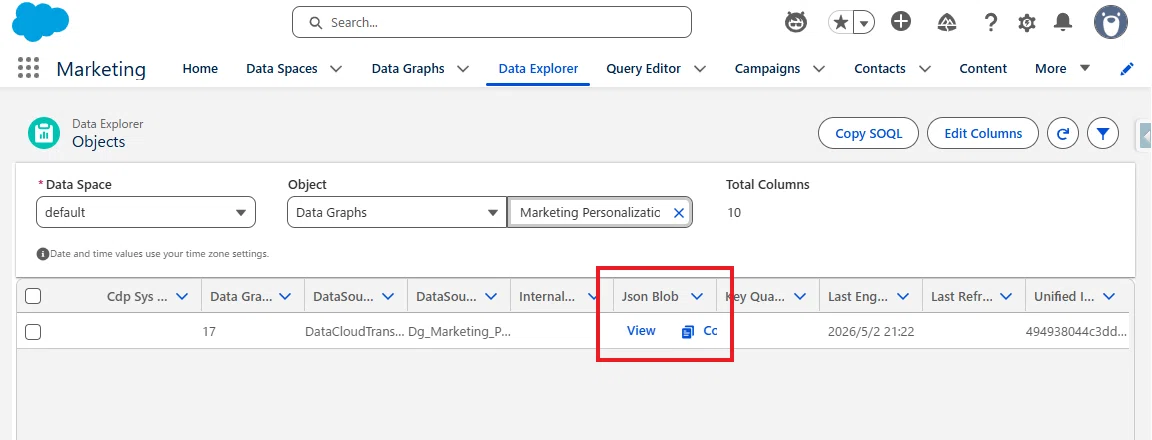Image resolution: width=1152 pixels, height=440 pixels.
Task: Open the Notifications bell
Action: 1062,23
